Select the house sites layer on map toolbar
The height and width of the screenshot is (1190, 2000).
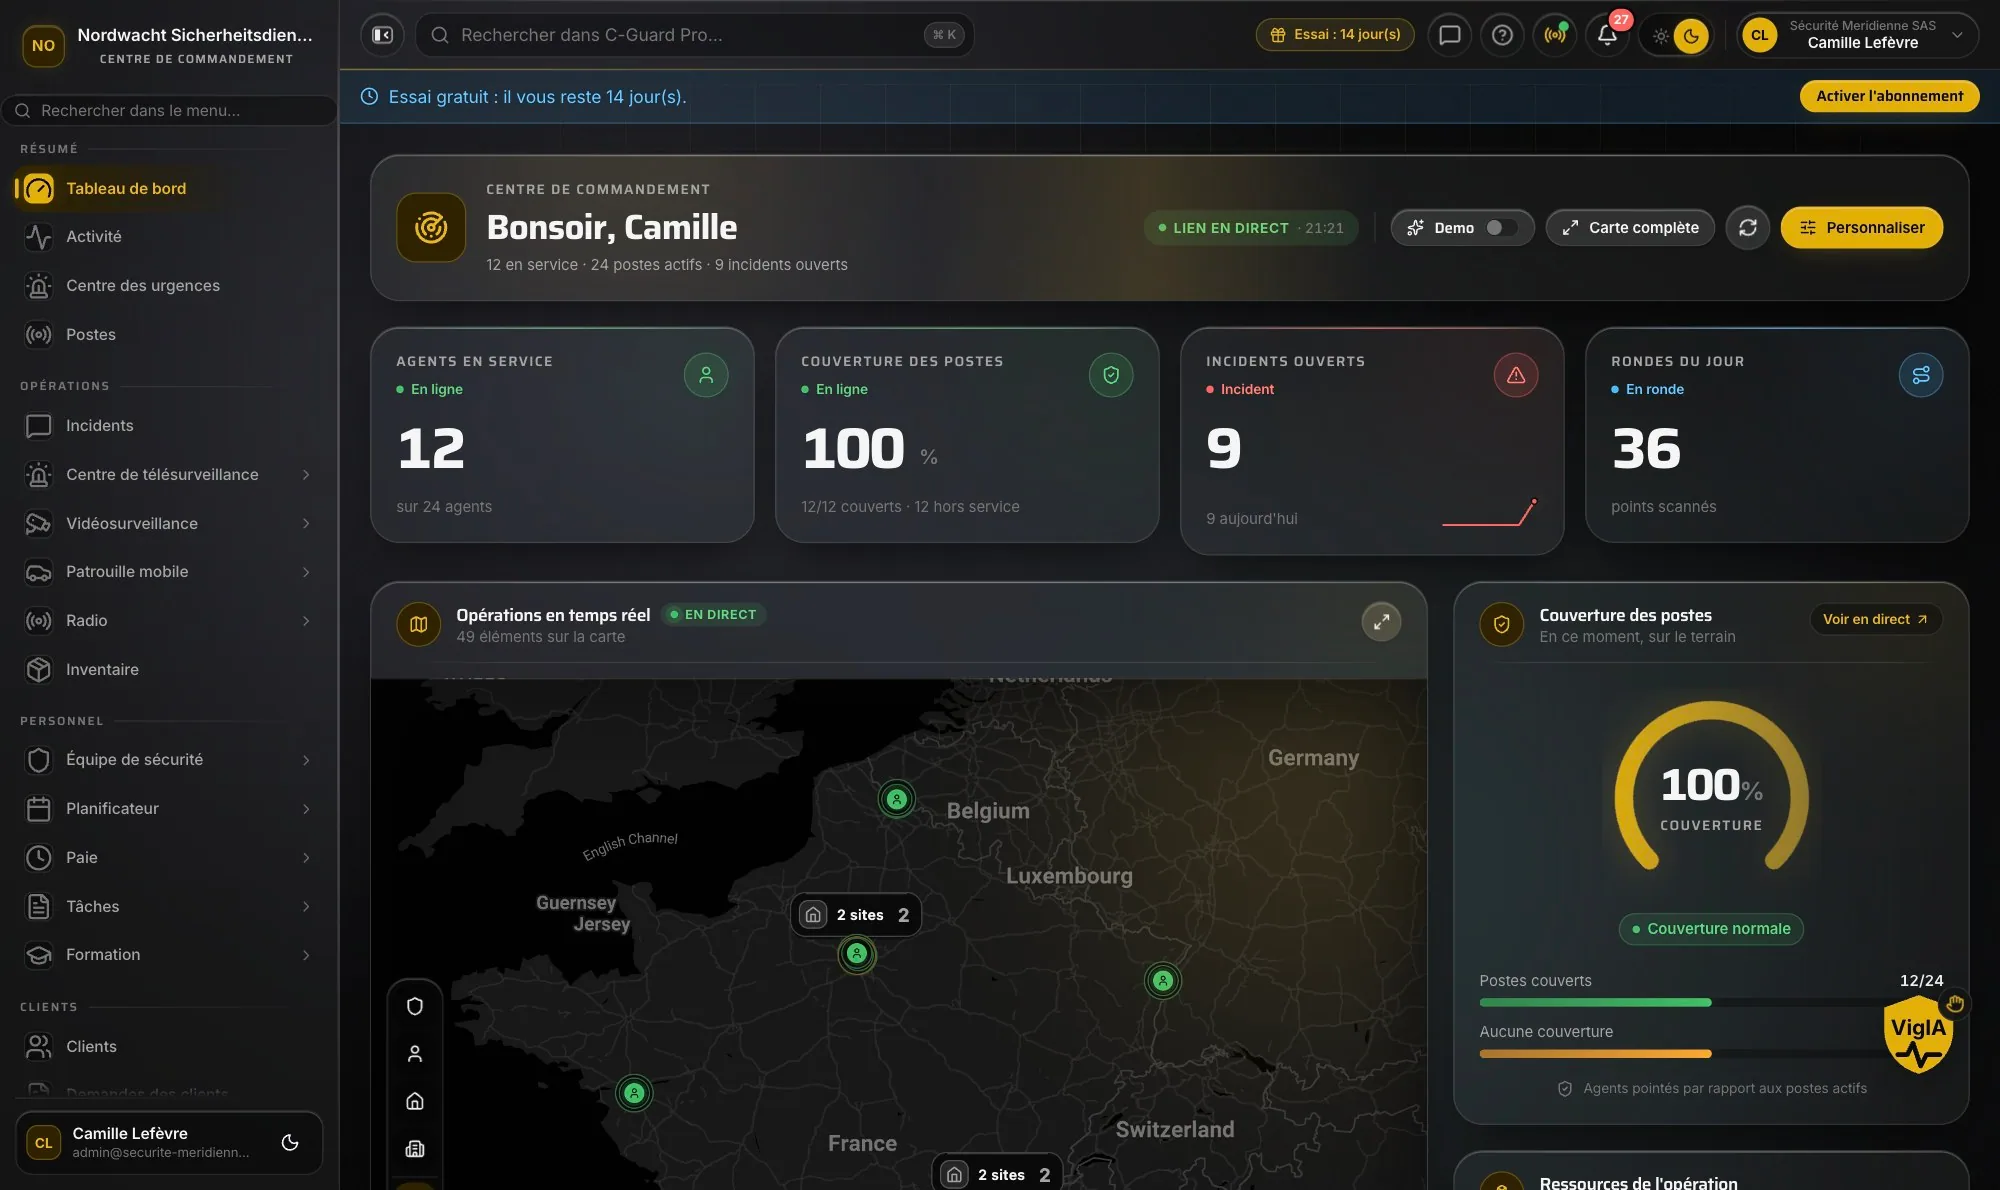(x=415, y=1101)
